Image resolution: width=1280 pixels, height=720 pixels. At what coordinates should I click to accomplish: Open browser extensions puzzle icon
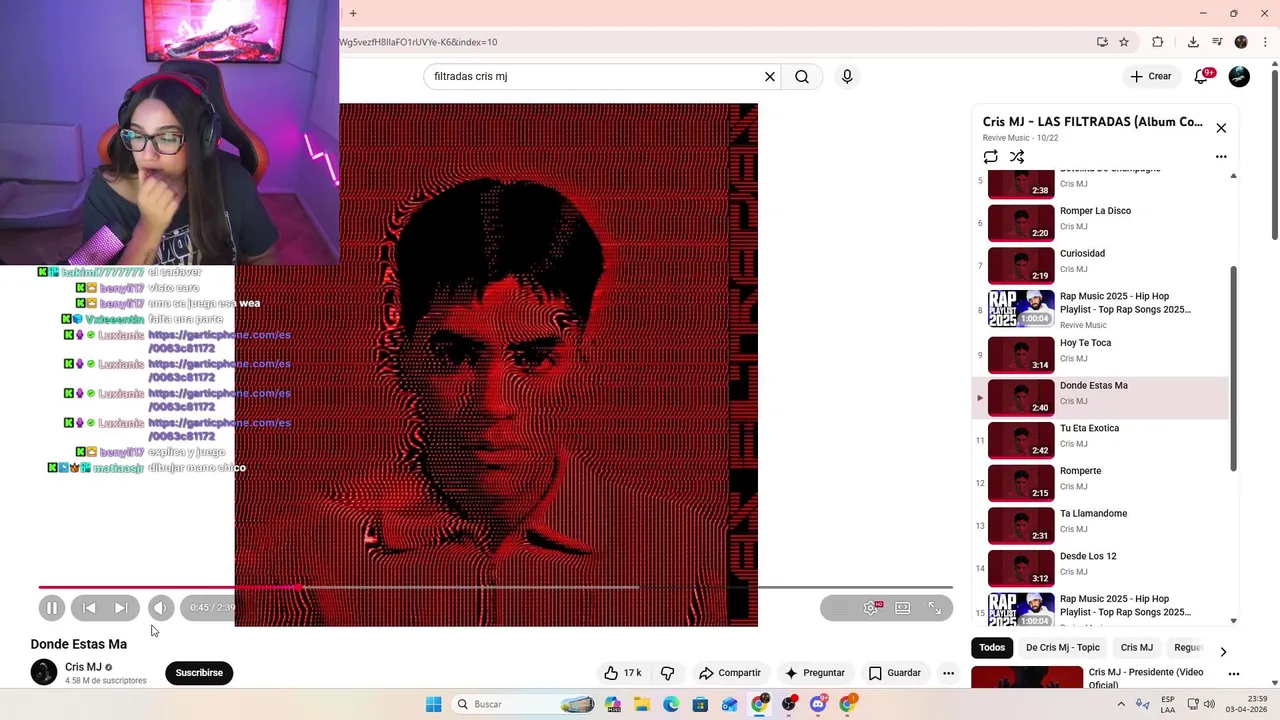(x=1158, y=42)
